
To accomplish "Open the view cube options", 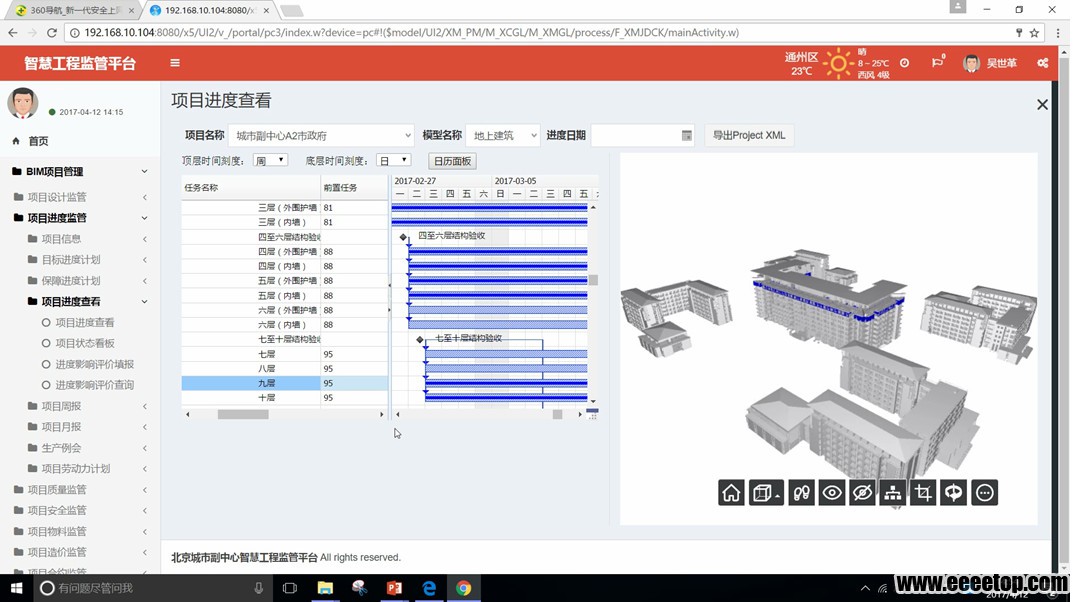I will pos(765,493).
